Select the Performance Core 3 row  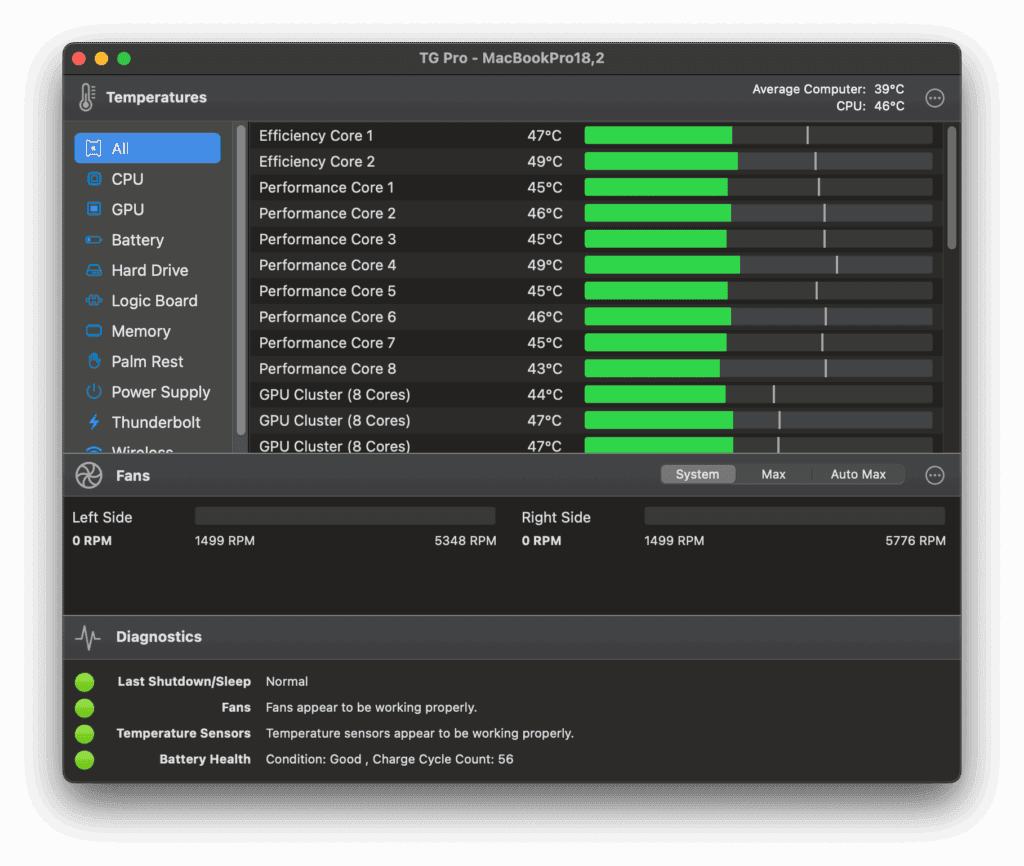pos(596,239)
